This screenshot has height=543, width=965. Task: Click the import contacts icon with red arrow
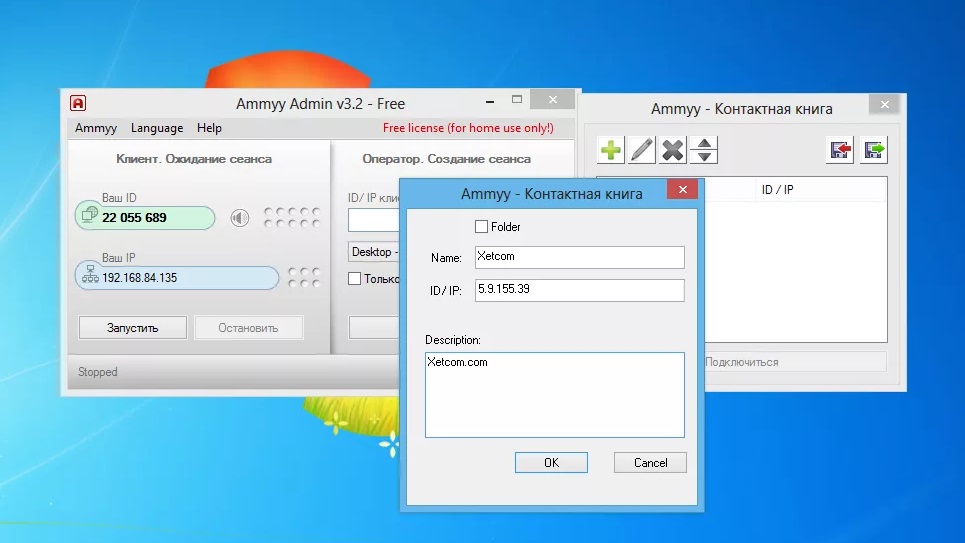click(x=840, y=150)
